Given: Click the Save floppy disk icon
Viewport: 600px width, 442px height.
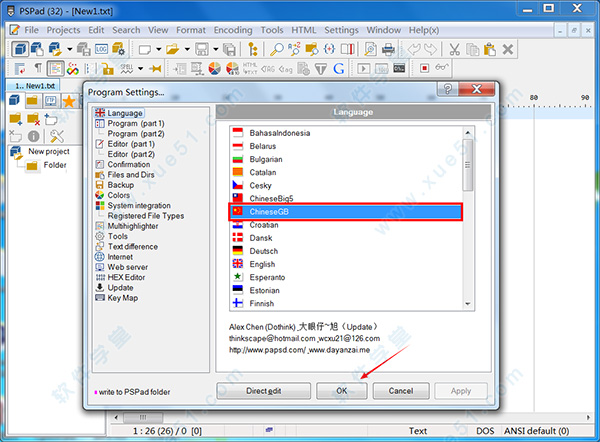Looking at the screenshot, I should click(x=202, y=49).
